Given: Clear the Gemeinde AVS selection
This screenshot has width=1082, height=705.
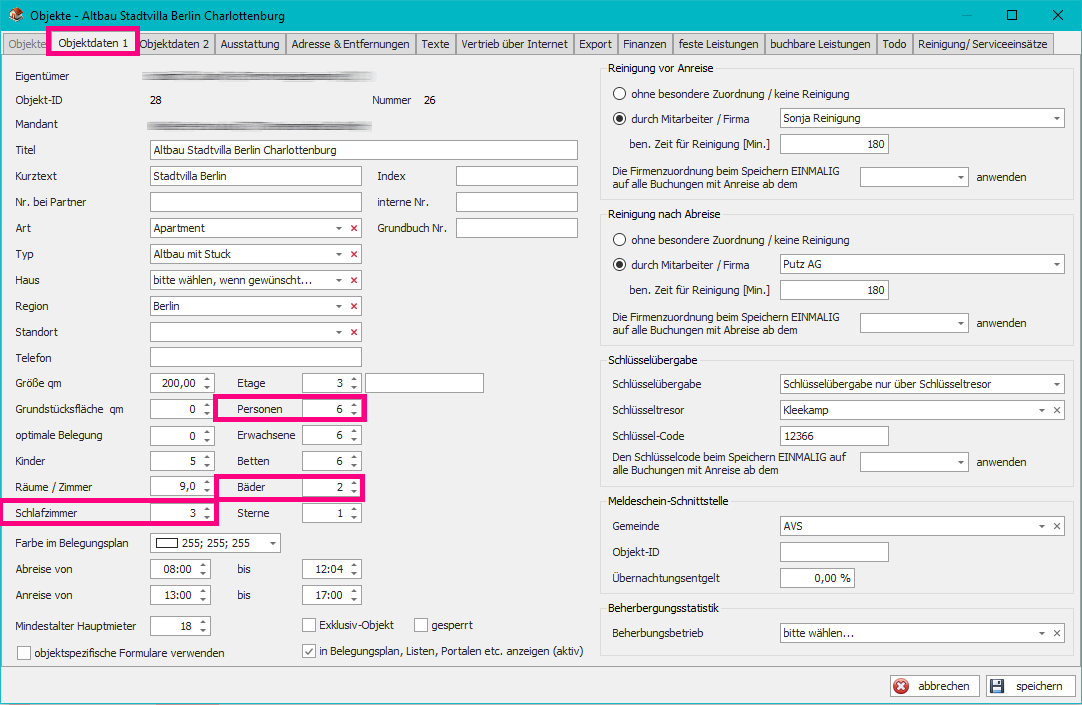Looking at the screenshot, I should 1057,526.
